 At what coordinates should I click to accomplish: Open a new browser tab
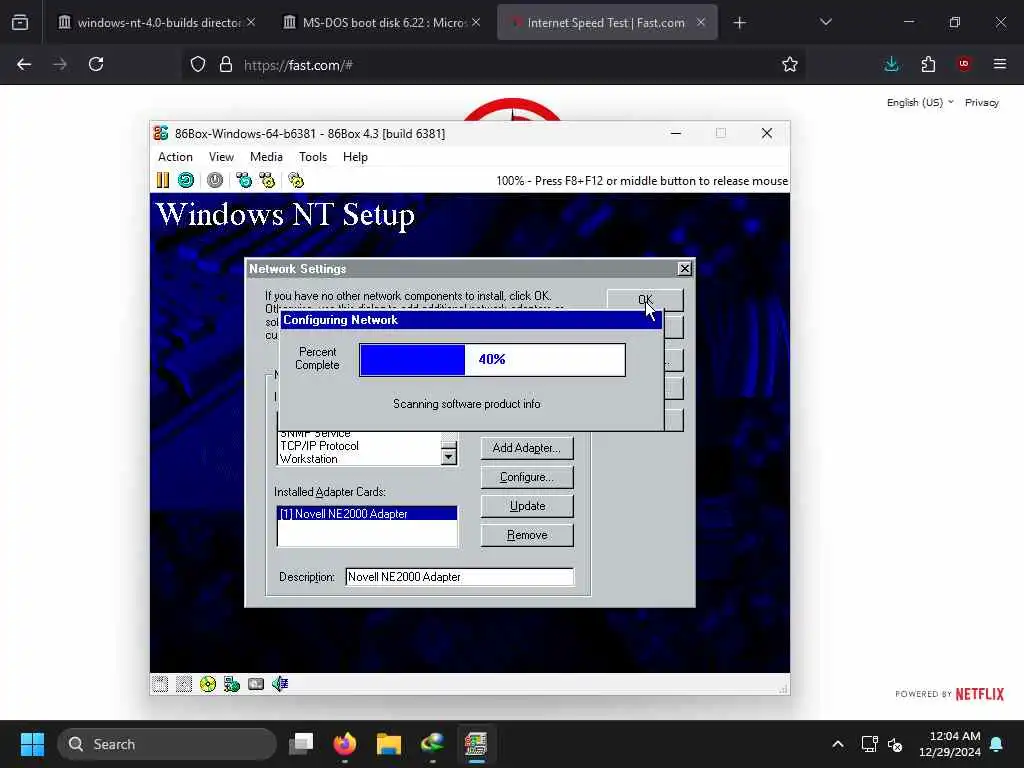739,23
